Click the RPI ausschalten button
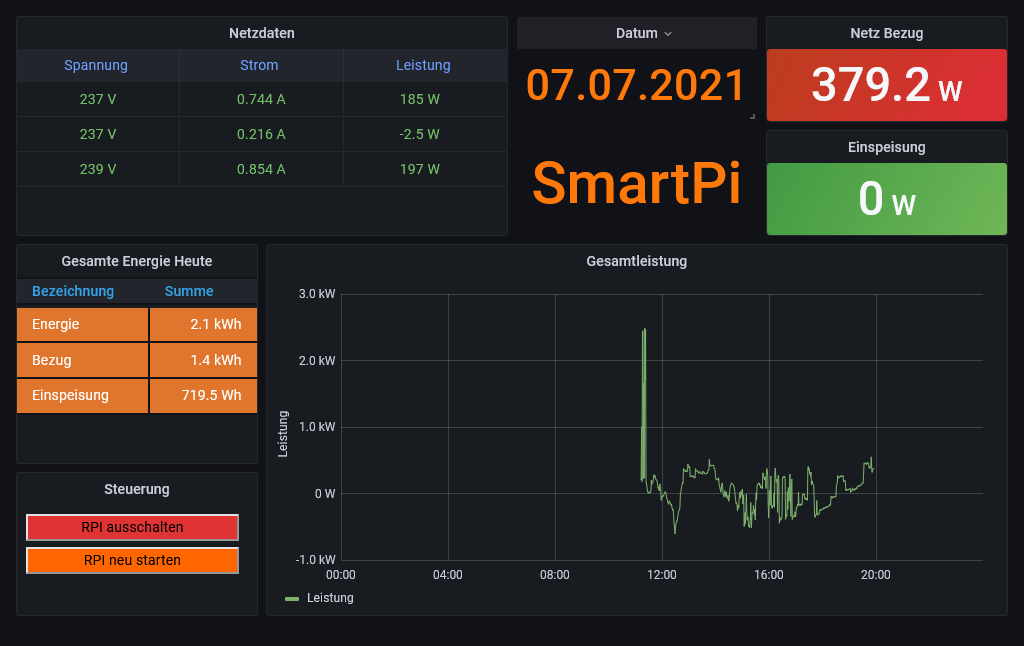Screen dimensions: 1024x646 [132, 527]
